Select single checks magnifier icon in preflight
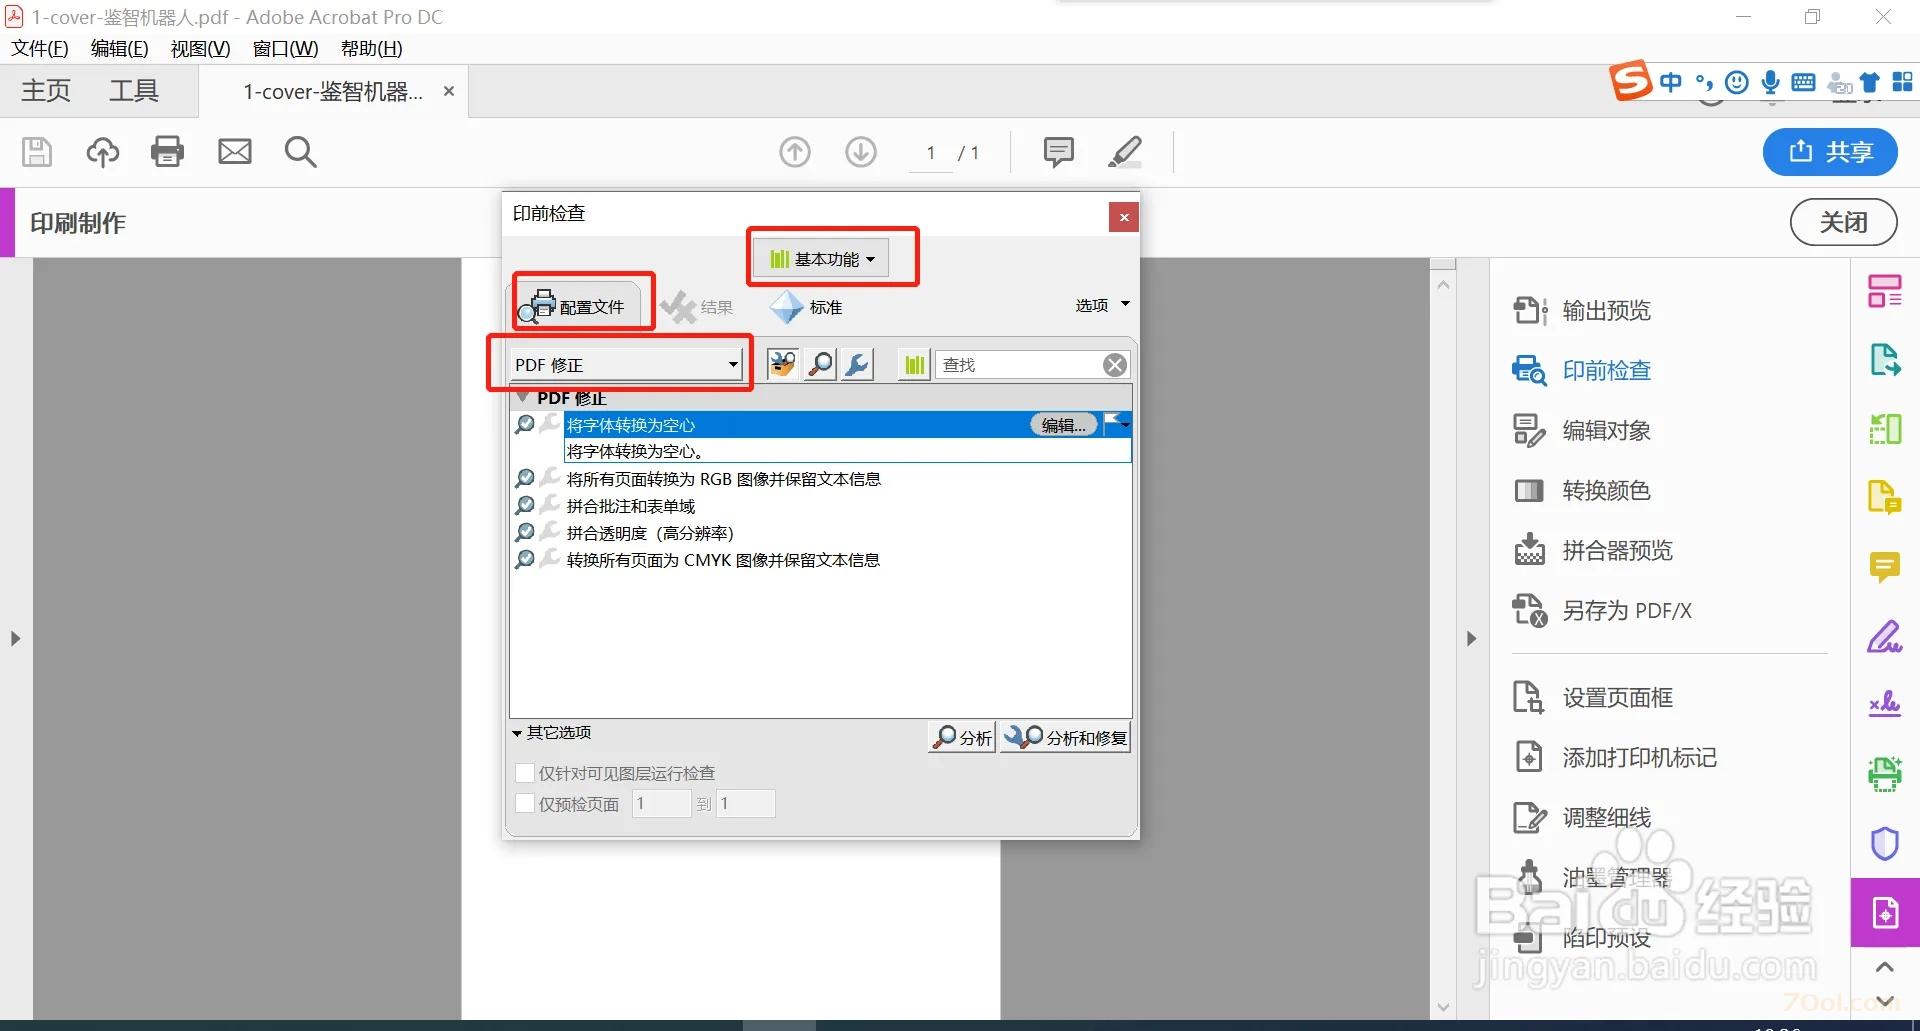The height and width of the screenshot is (1031, 1920). [x=821, y=365]
